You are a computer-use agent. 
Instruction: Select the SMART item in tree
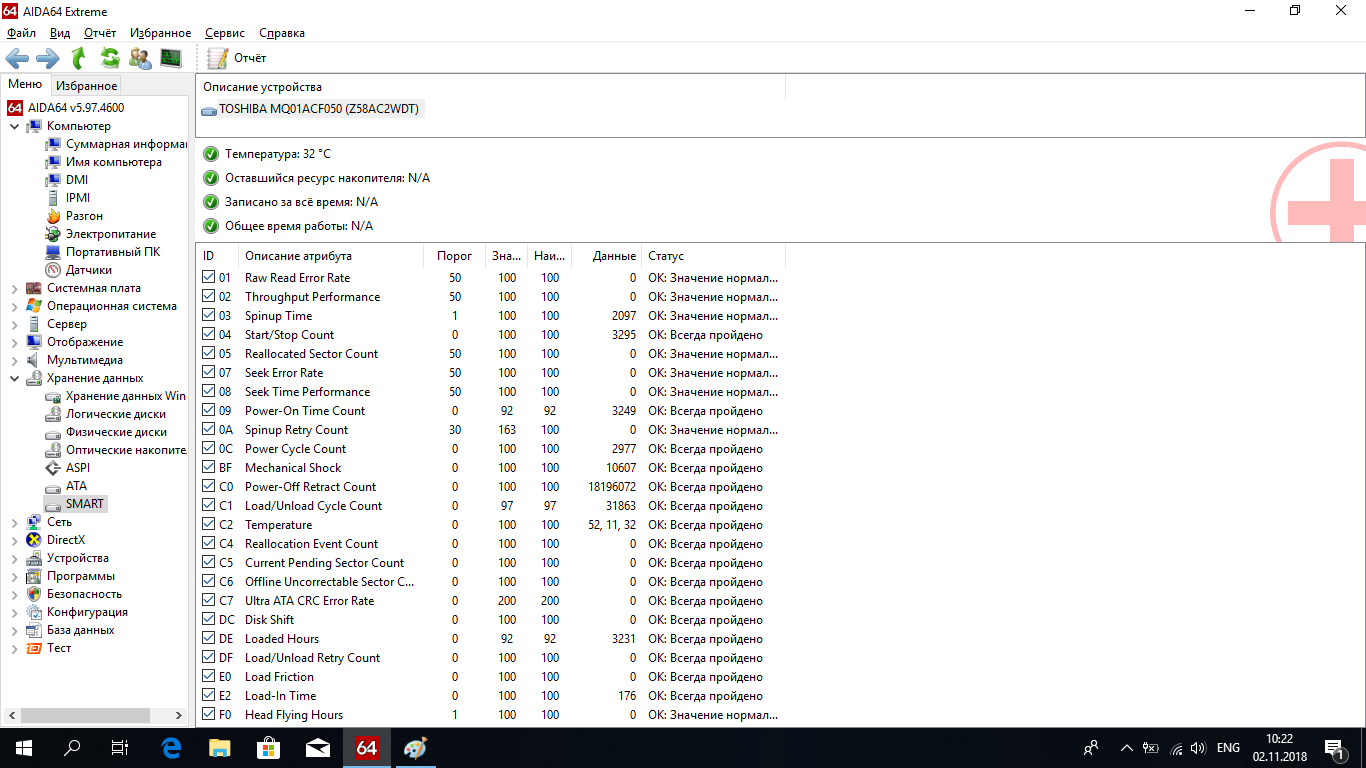[x=75, y=504]
